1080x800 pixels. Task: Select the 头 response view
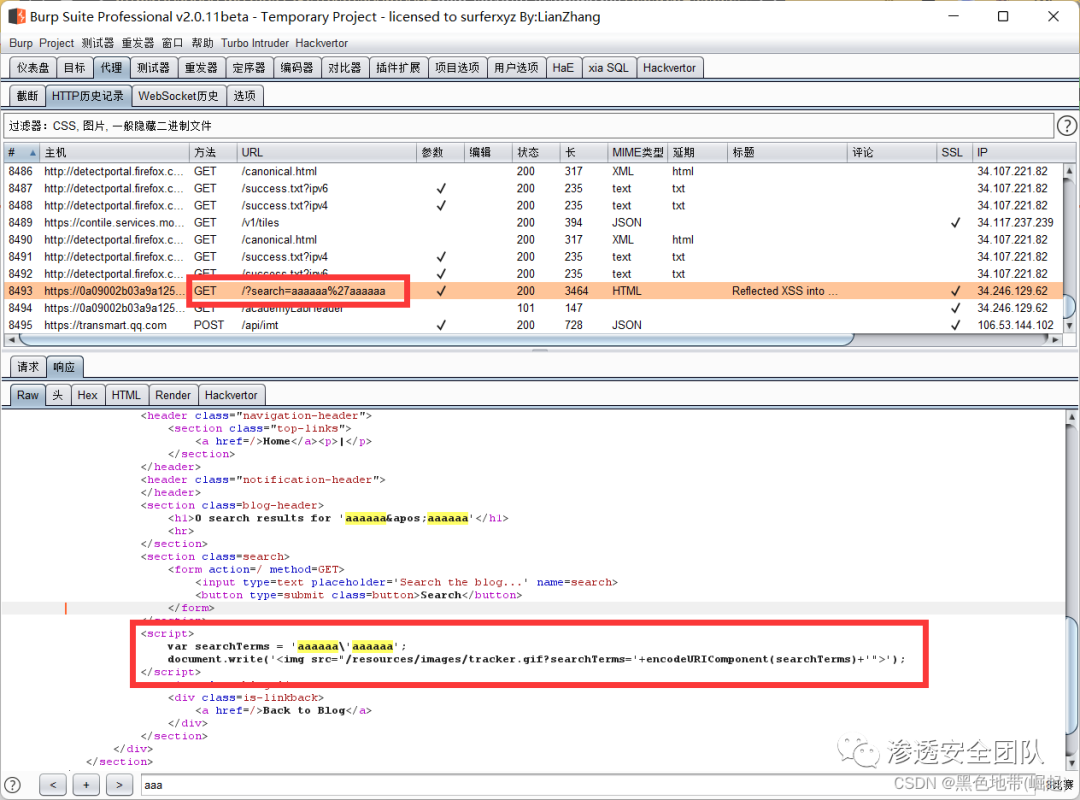pos(58,395)
